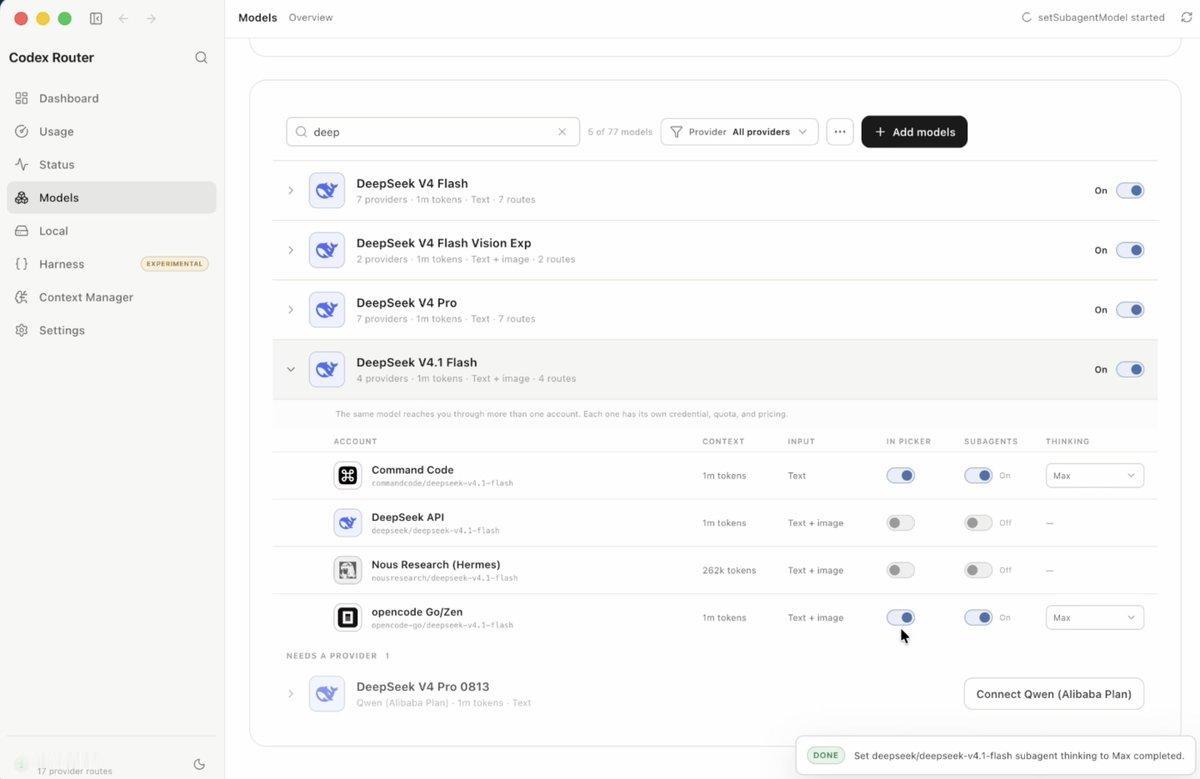
Task: Click Connect Qwen (Alibaba Plan) button
Action: pos(1054,694)
